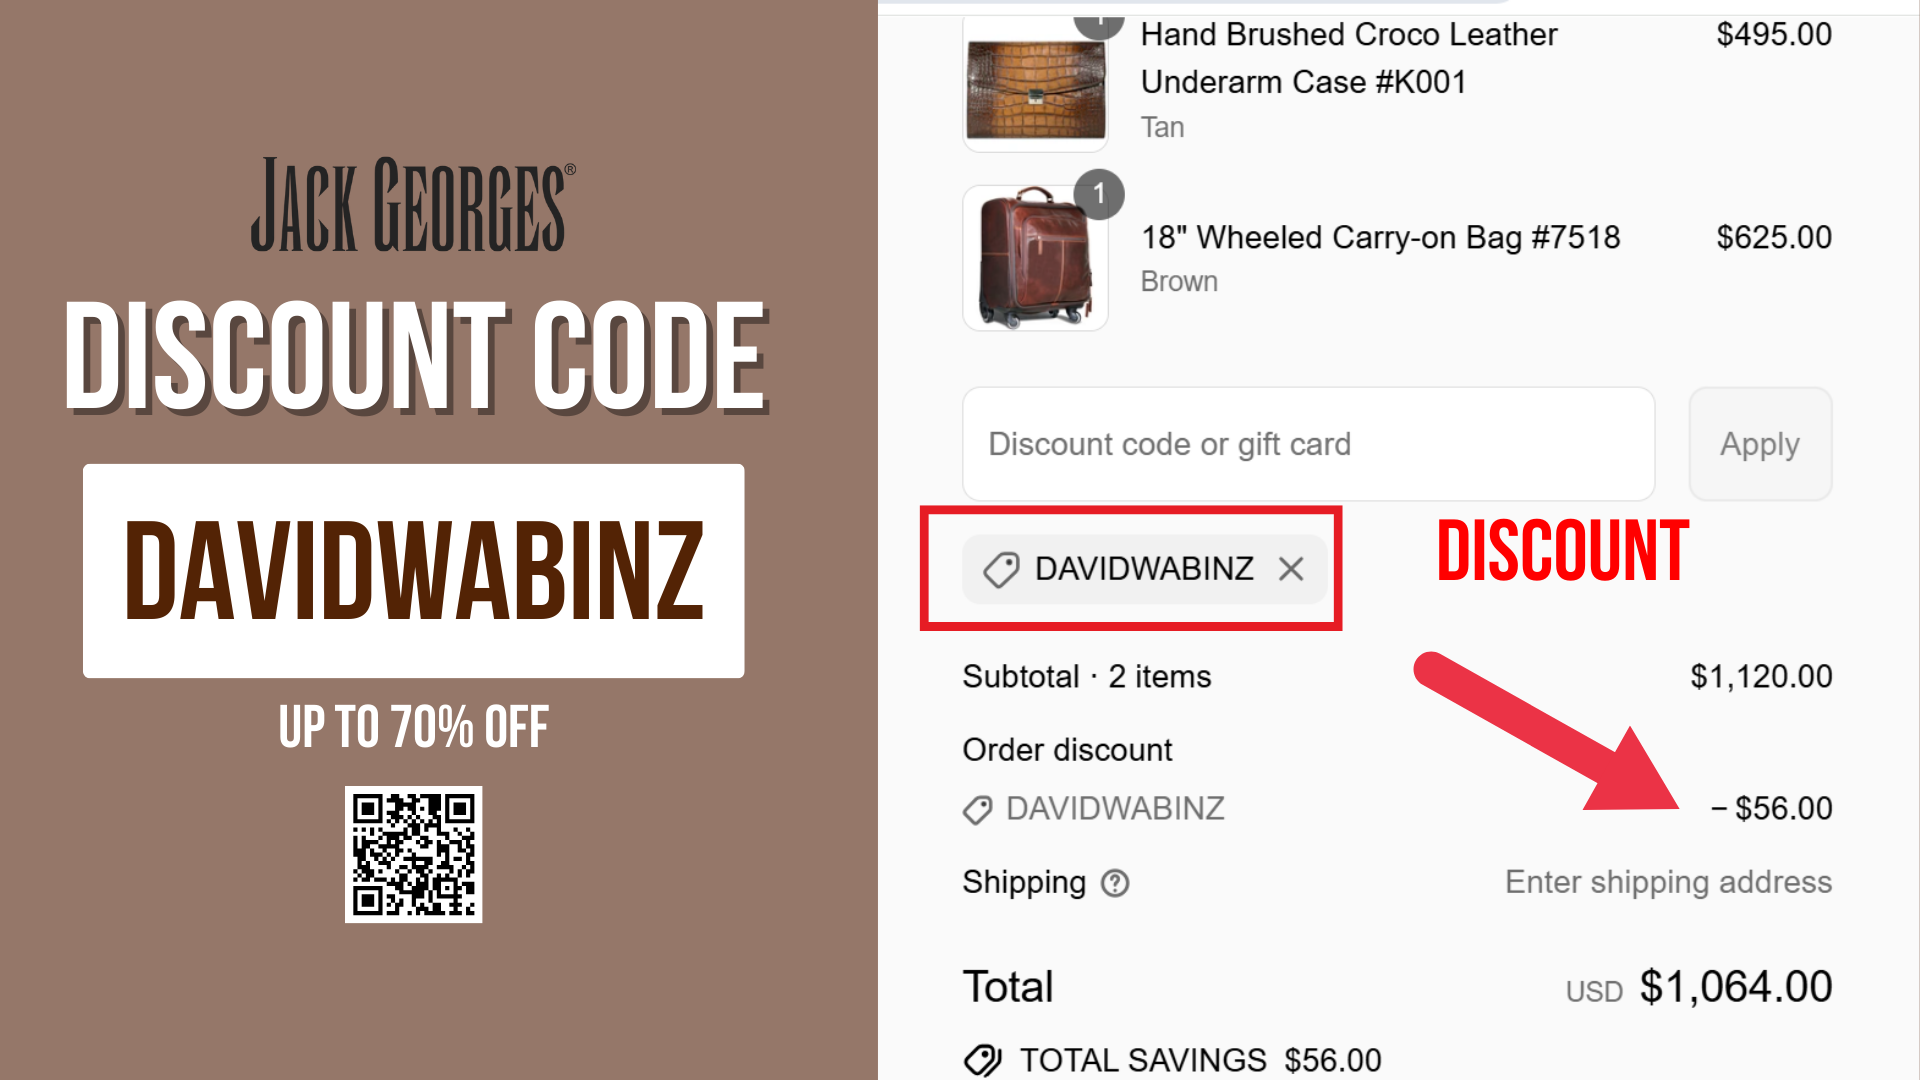The height and width of the screenshot is (1080, 1920).
Task: Click the $1,064.00 total amount
Action: click(1736, 987)
